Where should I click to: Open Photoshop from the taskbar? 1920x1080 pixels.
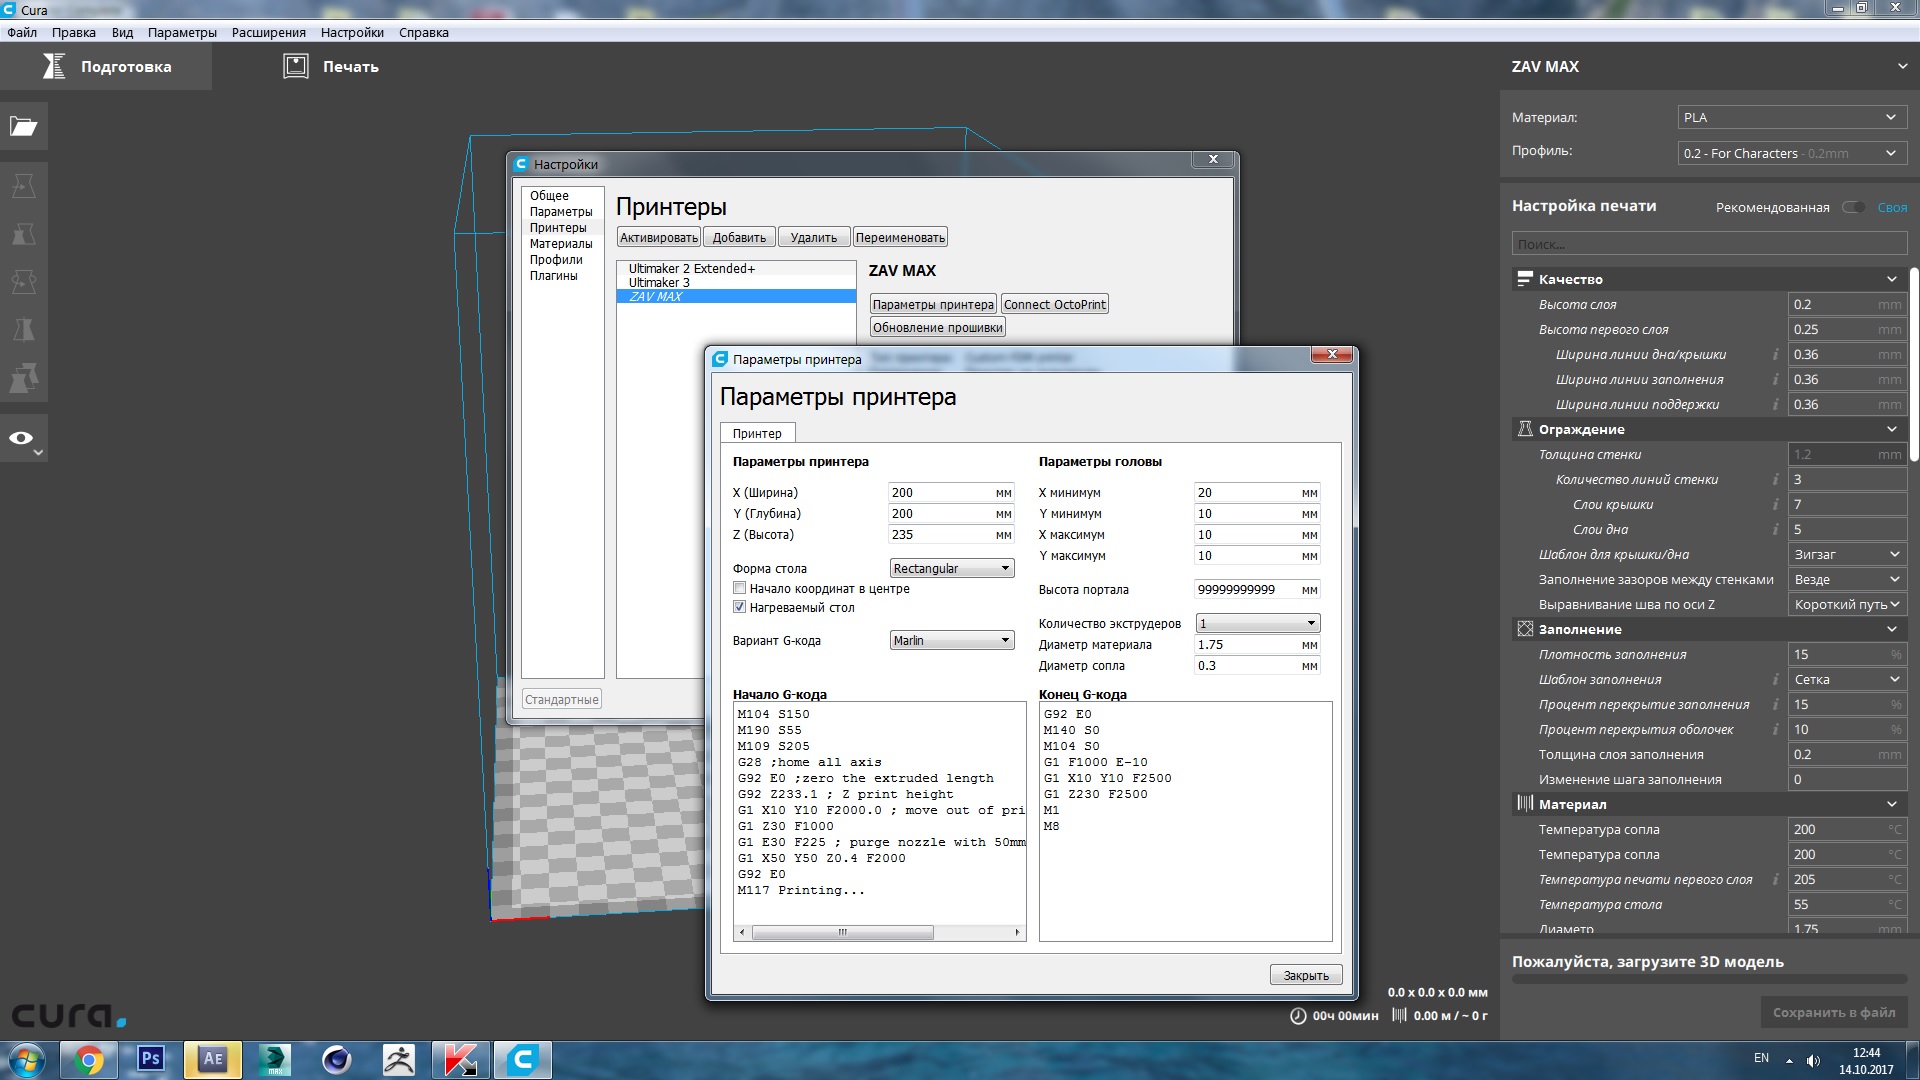point(151,1059)
